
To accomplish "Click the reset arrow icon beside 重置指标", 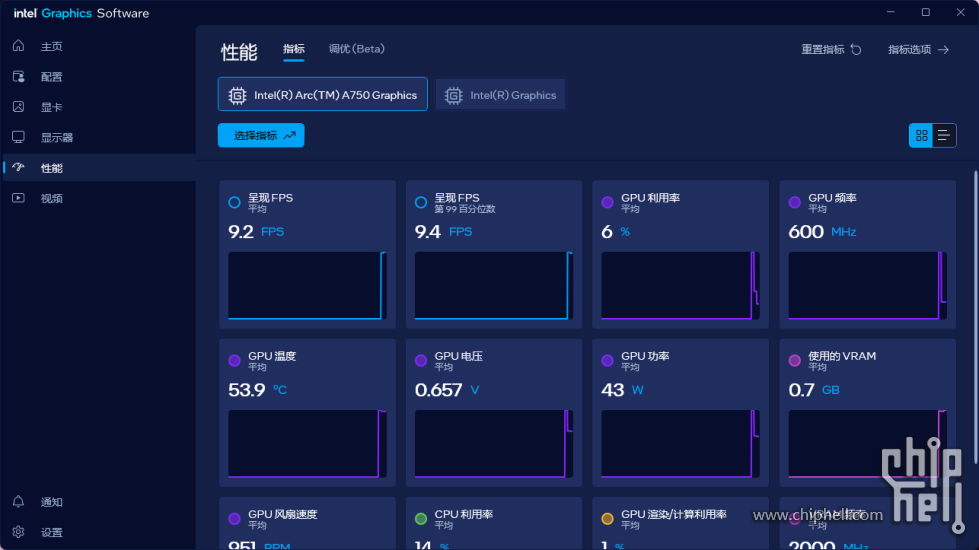I will tap(856, 49).
